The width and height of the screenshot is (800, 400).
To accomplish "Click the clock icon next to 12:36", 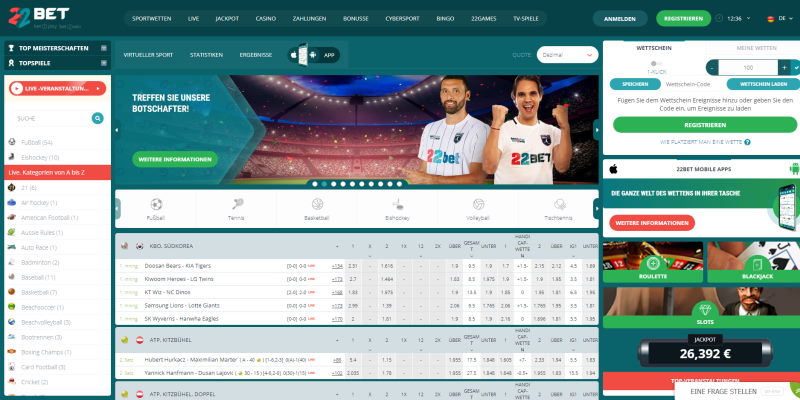I will tap(719, 18).
